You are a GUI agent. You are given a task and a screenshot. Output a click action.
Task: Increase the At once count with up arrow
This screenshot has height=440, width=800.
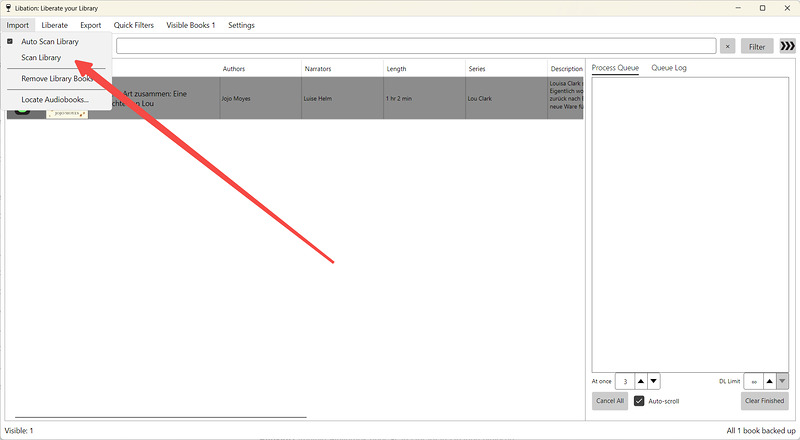(641, 381)
